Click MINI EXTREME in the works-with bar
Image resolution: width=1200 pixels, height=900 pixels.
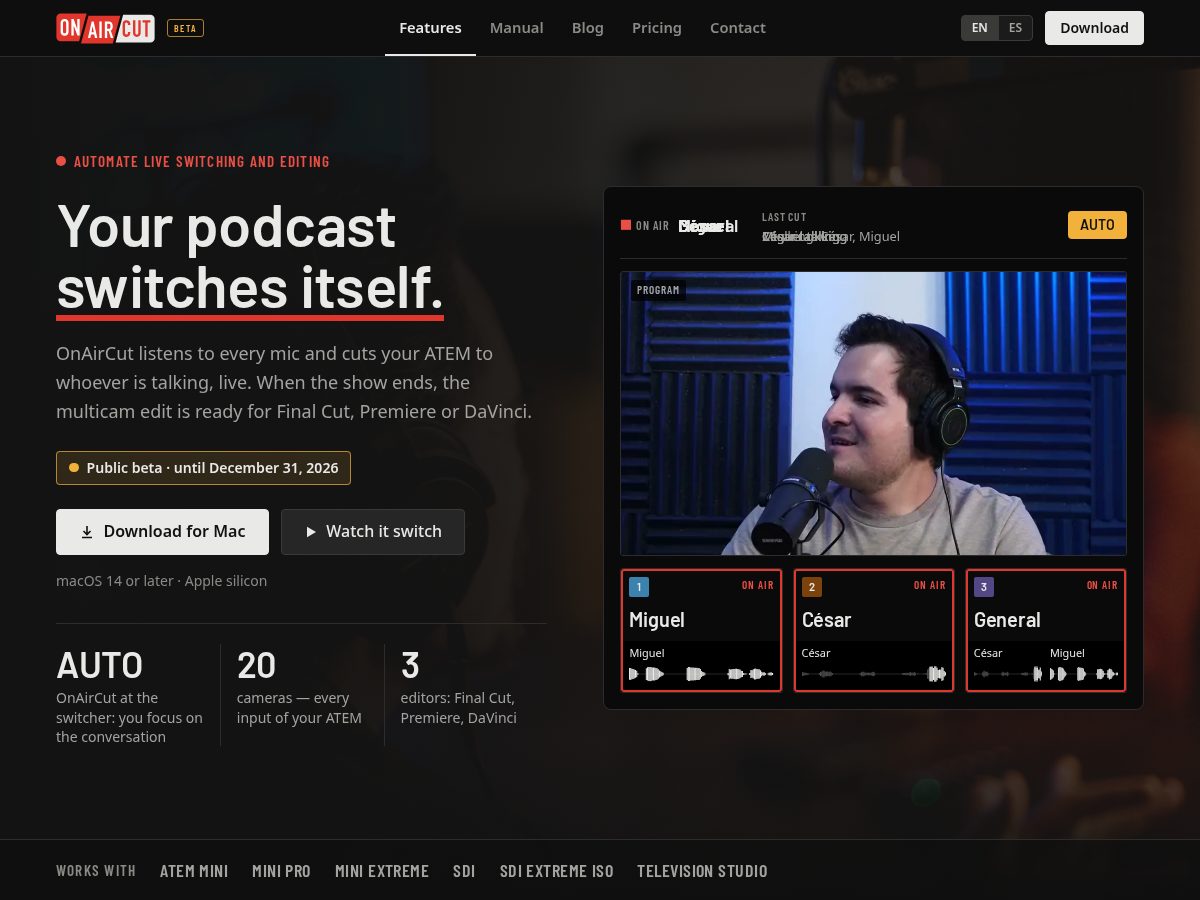[x=382, y=871]
